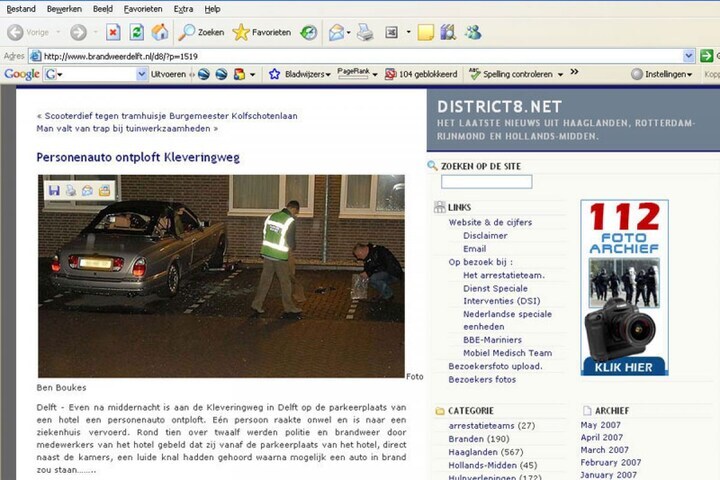
Task: Expand the Bladwijzers dropdown
Action: point(328,74)
